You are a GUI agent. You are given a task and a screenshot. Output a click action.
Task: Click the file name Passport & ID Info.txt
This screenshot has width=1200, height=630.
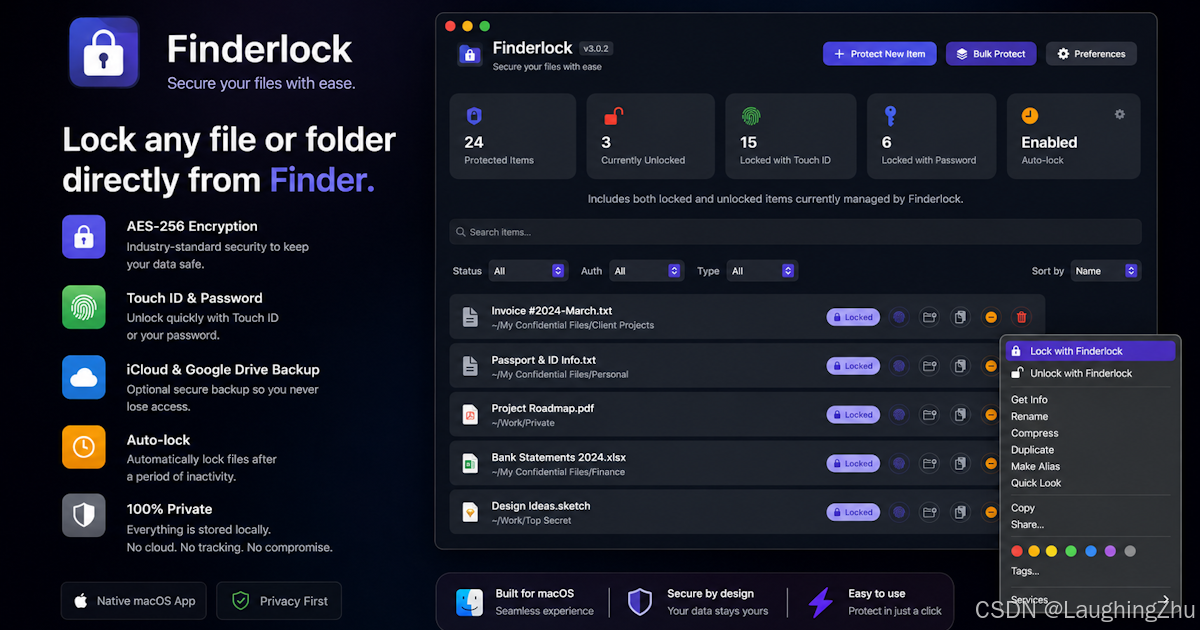pyautogui.click(x=543, y=360)
